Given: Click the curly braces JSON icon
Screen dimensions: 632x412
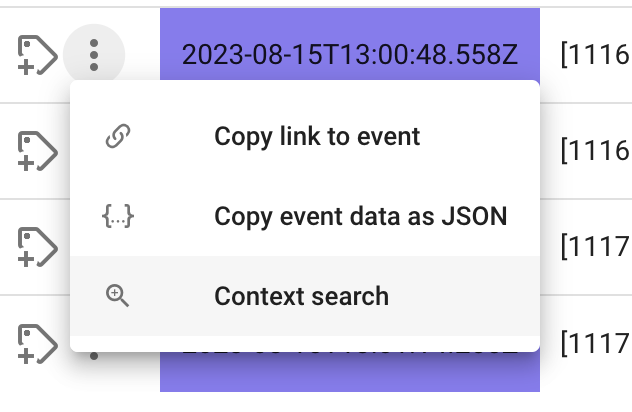Looking at the screenshot, I should pyautogui.click(x=118, y=216).
